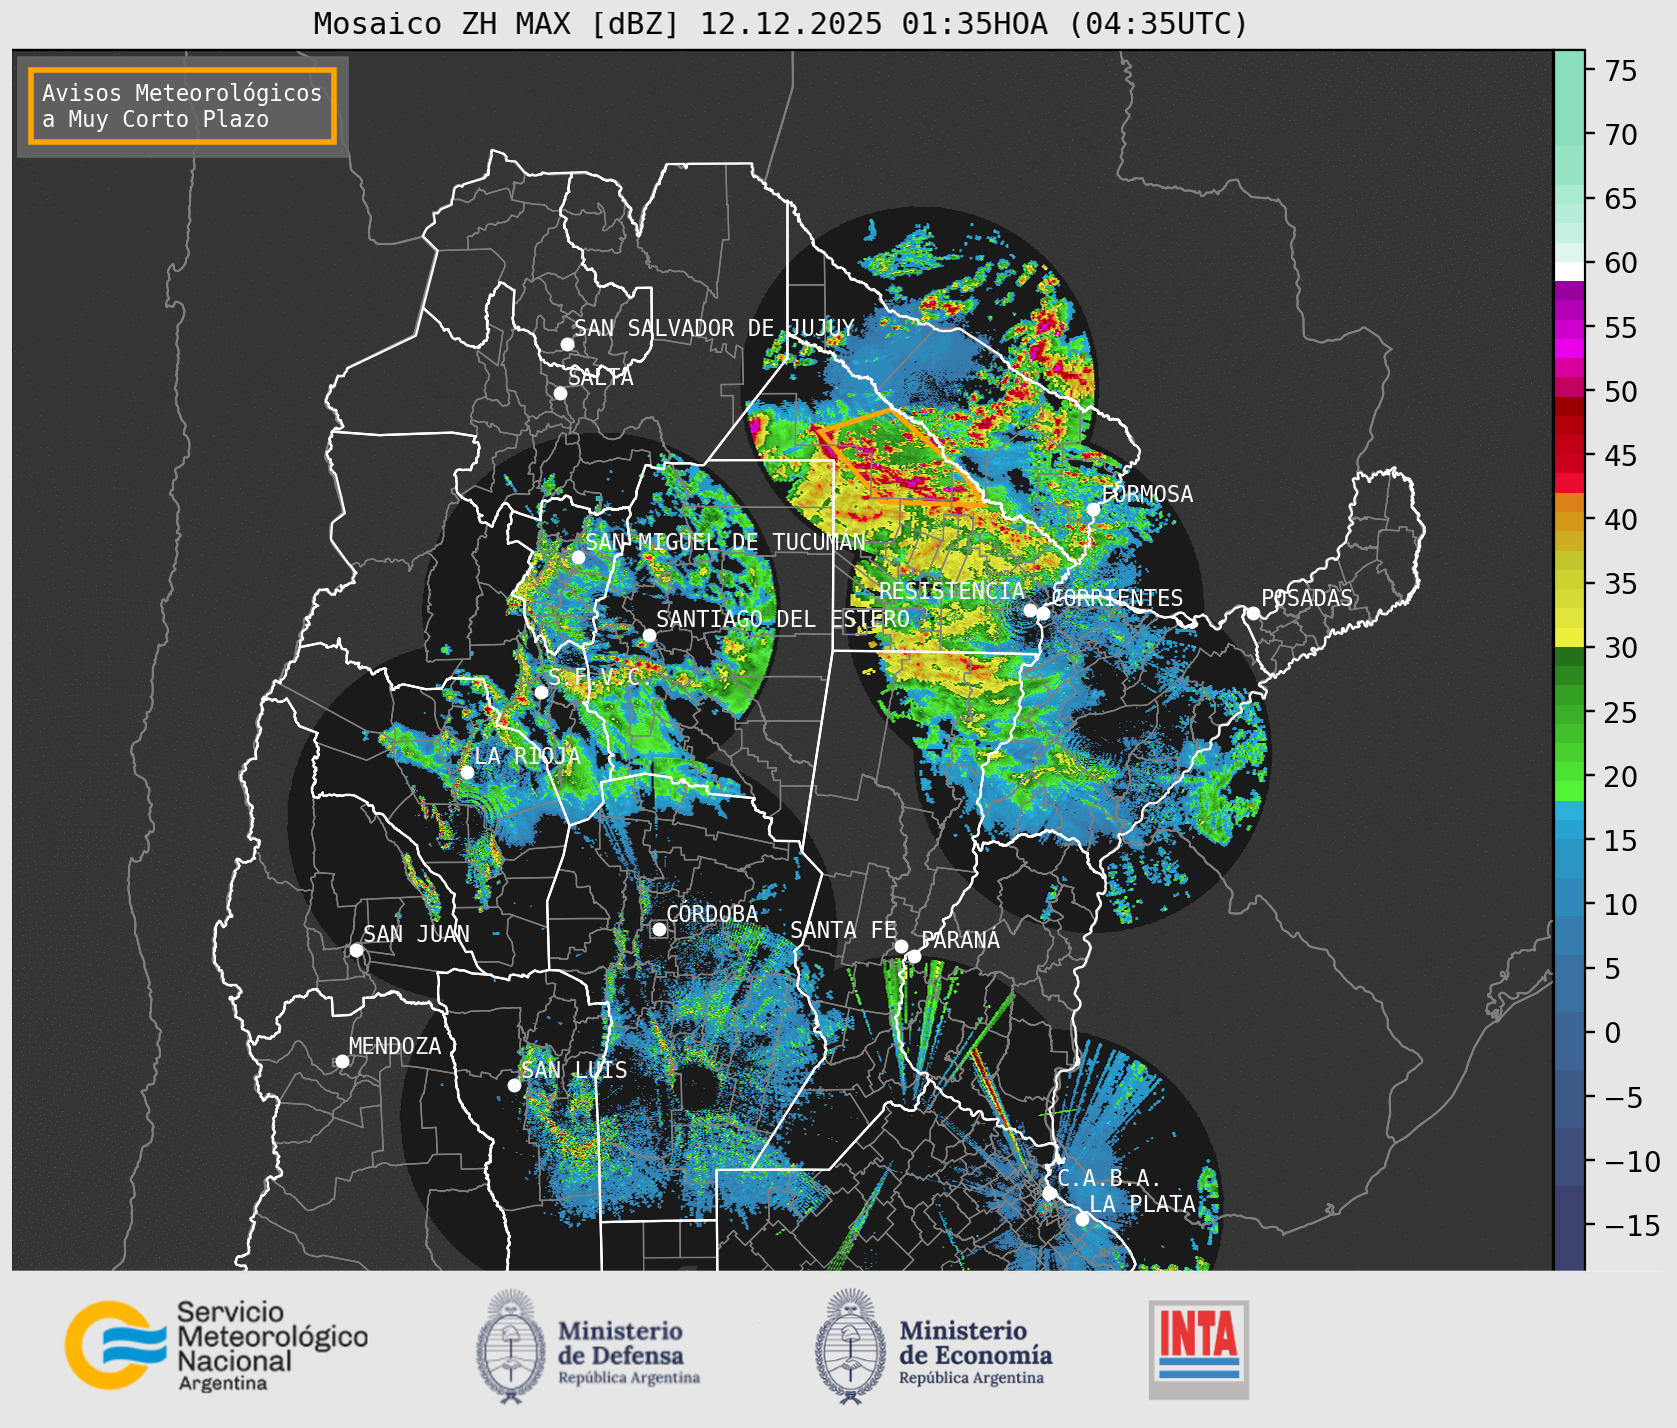Select the C.A.B.A. city marker
Screen dimensions: 1677x1428
pyautogui.click(x=1049, y=1193)
